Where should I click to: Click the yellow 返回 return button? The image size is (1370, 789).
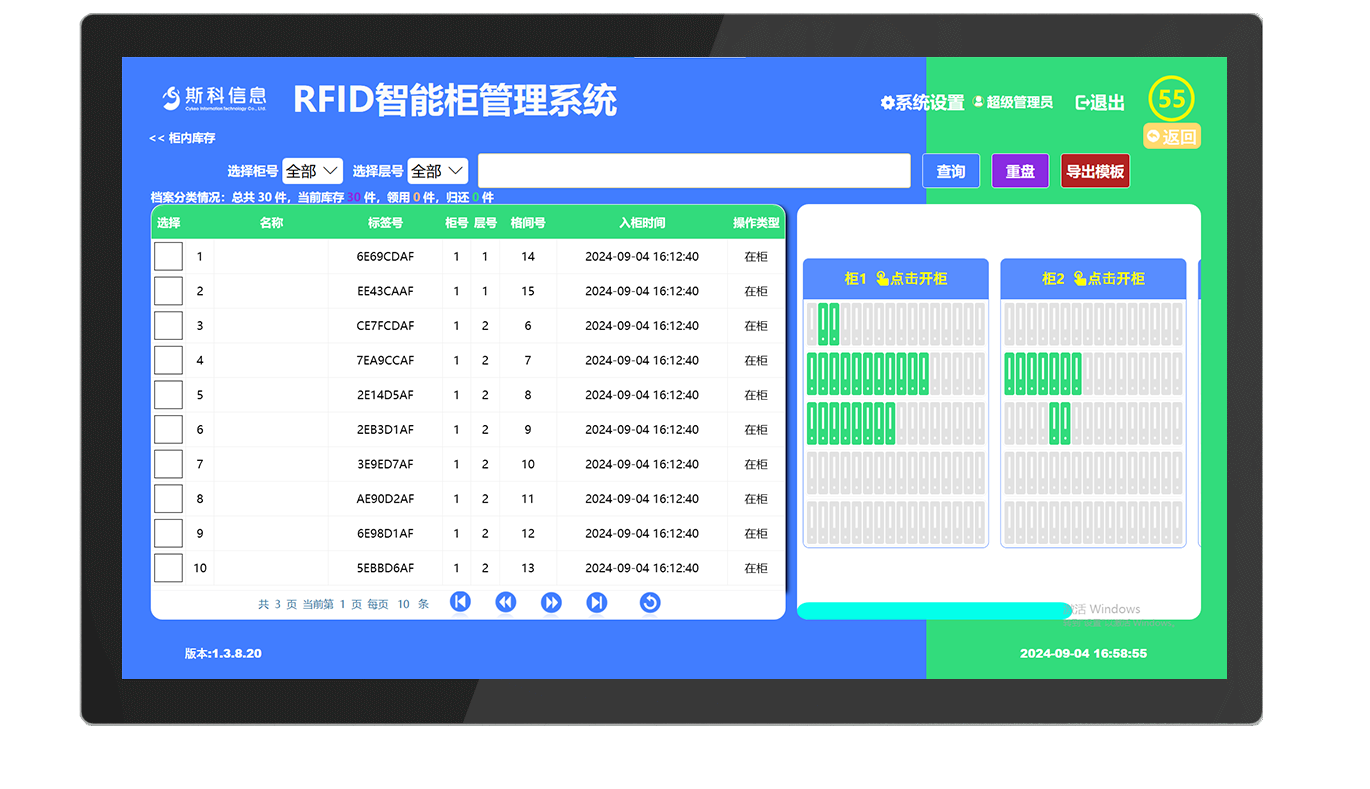(1171, 136)
